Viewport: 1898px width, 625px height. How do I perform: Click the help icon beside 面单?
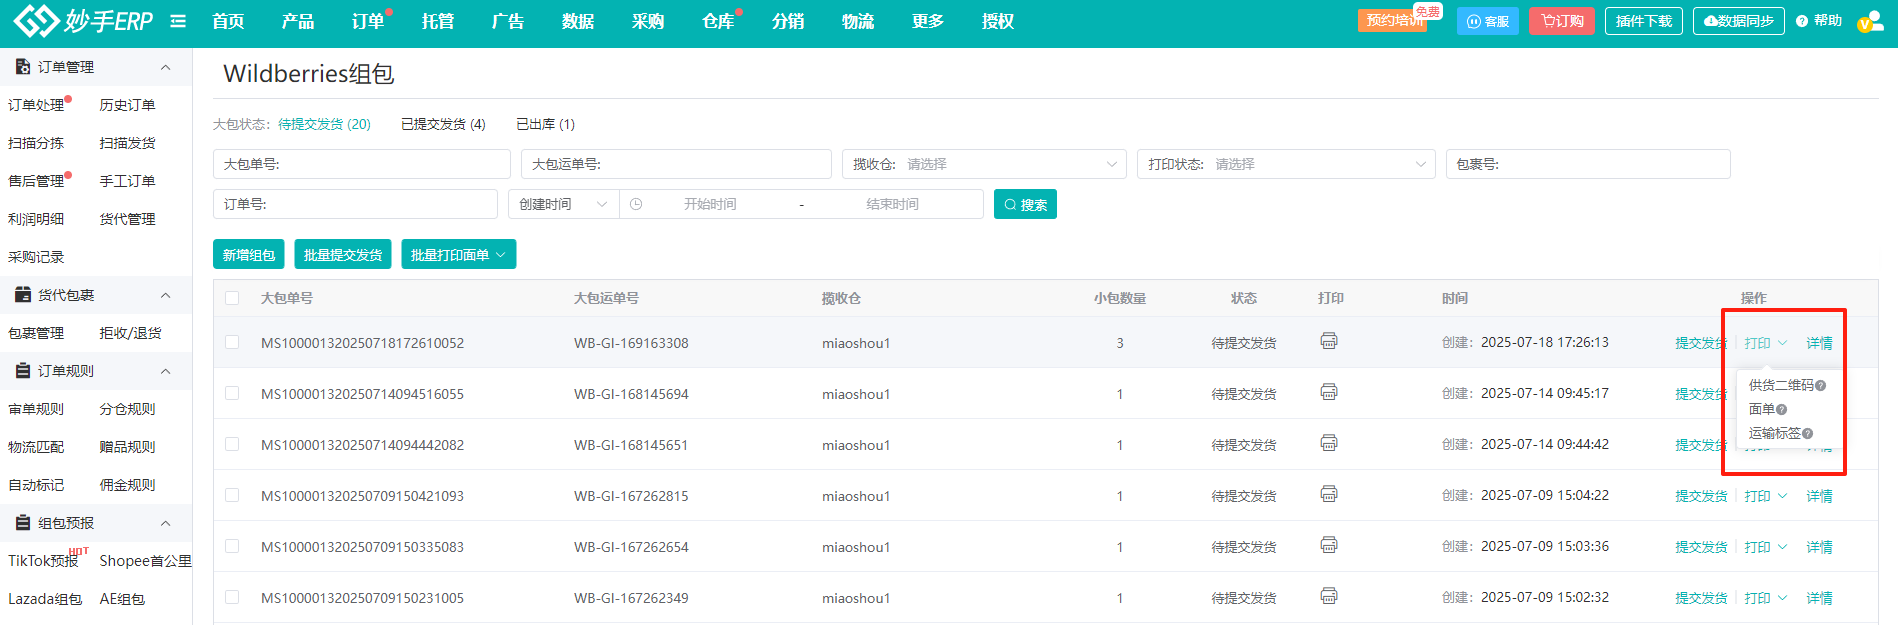[x=1782, y=410]
